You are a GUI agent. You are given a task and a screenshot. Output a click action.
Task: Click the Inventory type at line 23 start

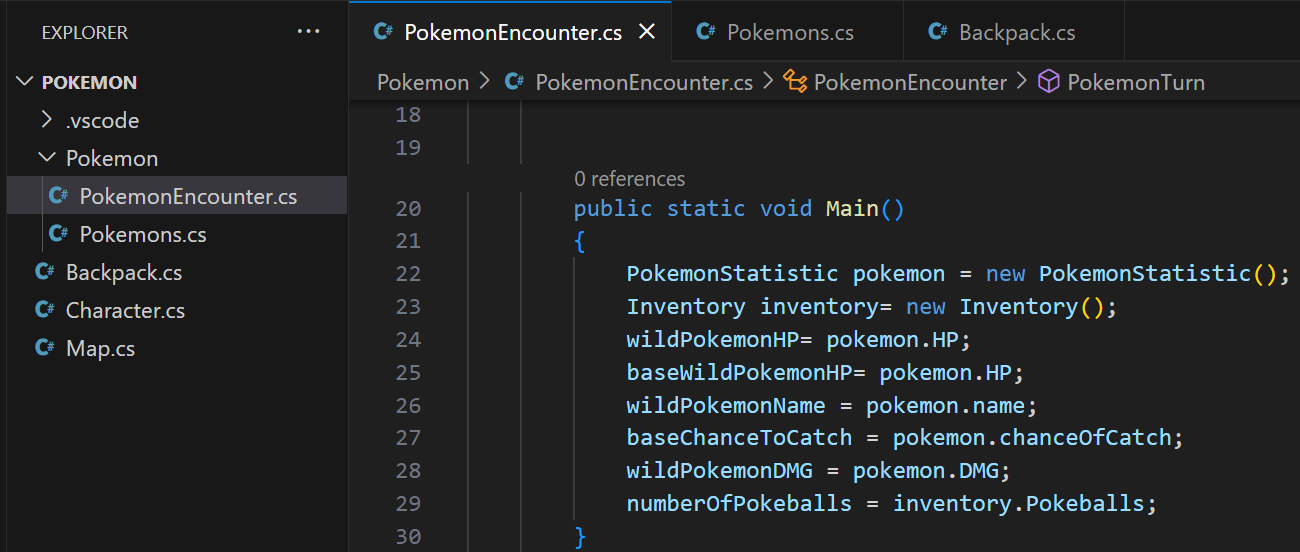(686, 307)
